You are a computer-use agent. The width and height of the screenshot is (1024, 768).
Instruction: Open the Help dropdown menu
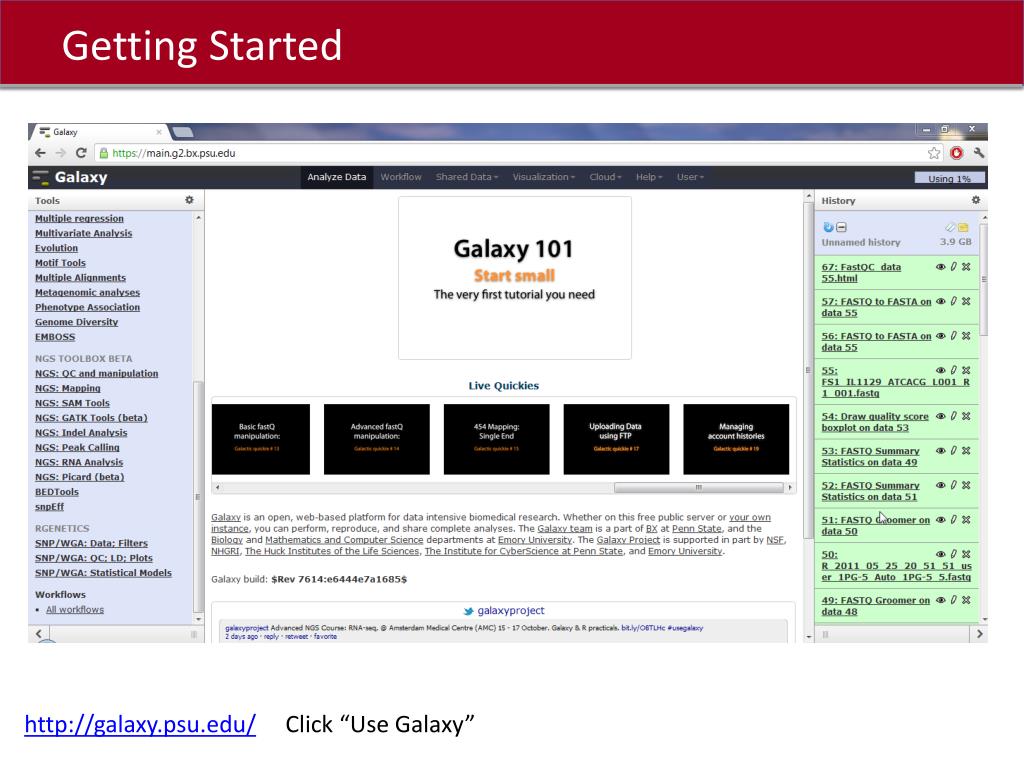coord(648,177)
